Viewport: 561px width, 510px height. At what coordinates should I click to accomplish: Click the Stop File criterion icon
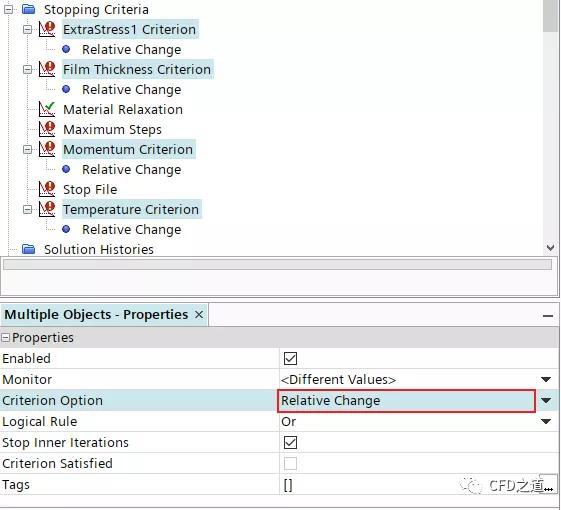pos(47,189)
